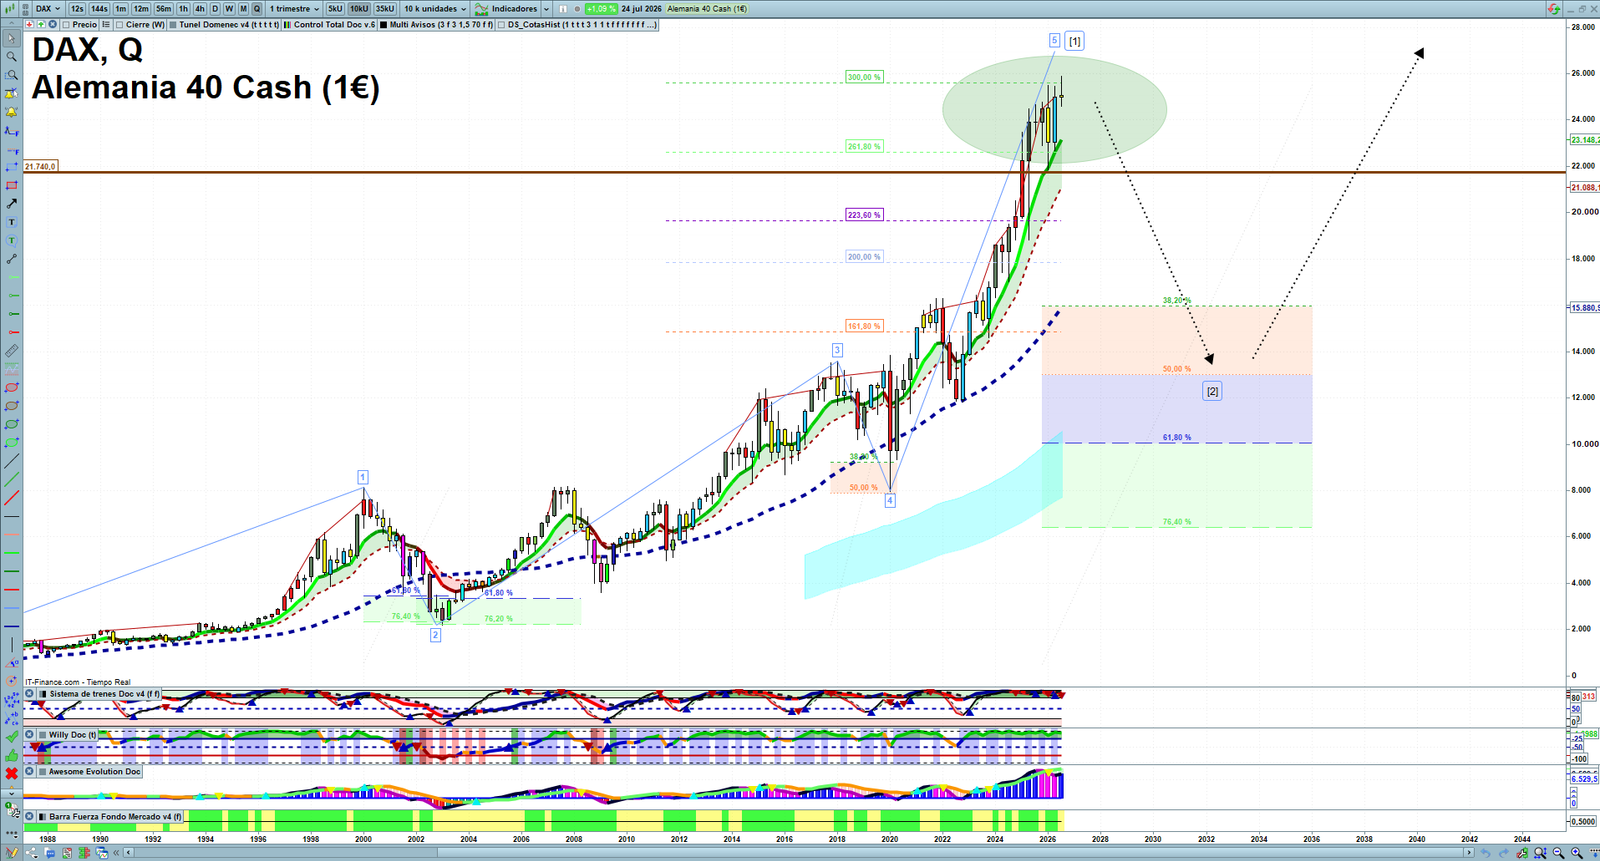Click the green plus add-panel icon
The height and width of the screenshot is (861, 1600).
(x=41, y=24)
